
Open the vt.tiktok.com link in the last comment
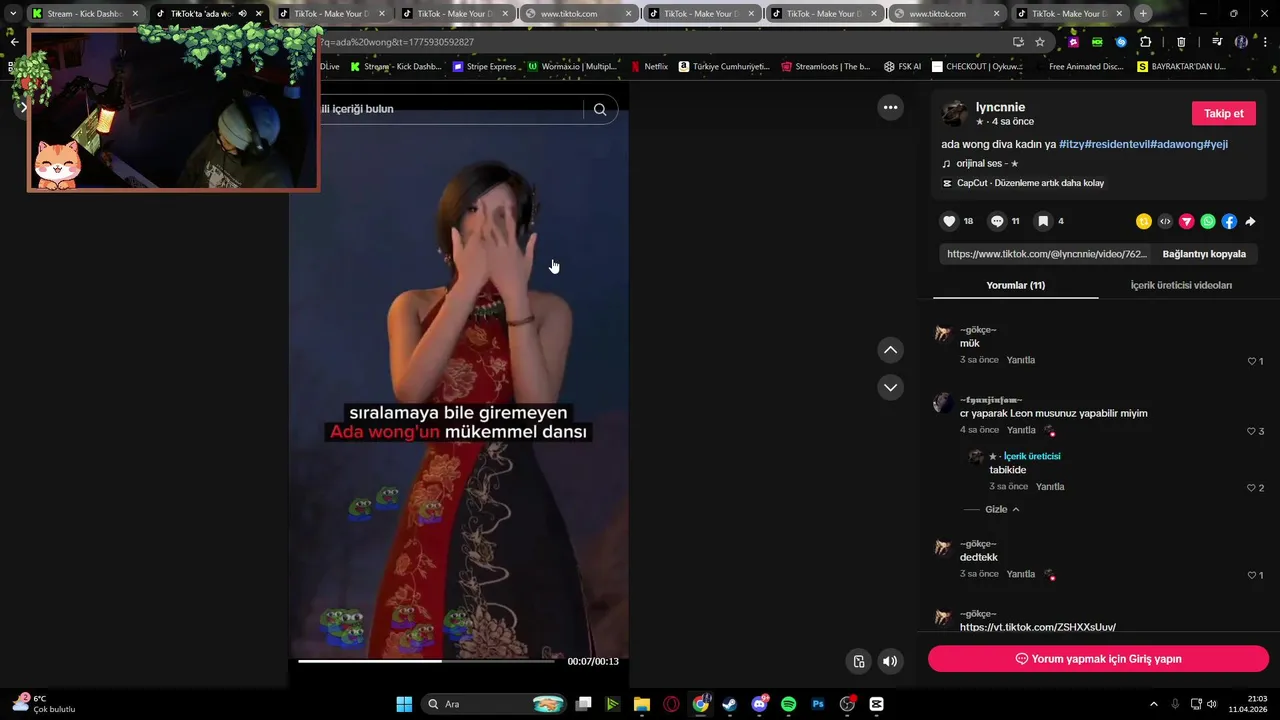1038,627
